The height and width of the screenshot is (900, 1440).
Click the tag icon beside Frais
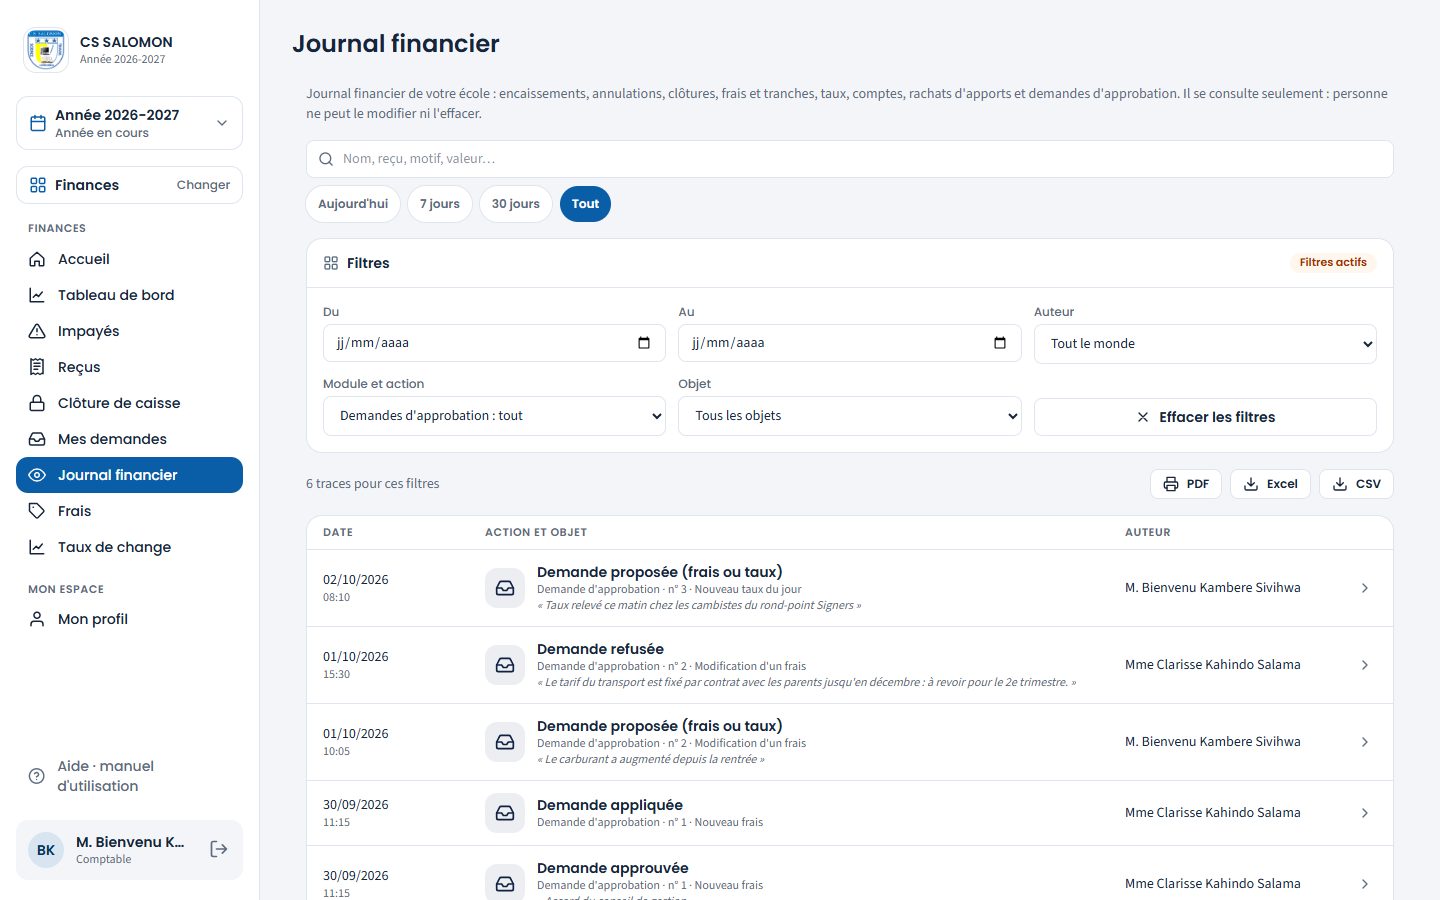pos(37,511)
